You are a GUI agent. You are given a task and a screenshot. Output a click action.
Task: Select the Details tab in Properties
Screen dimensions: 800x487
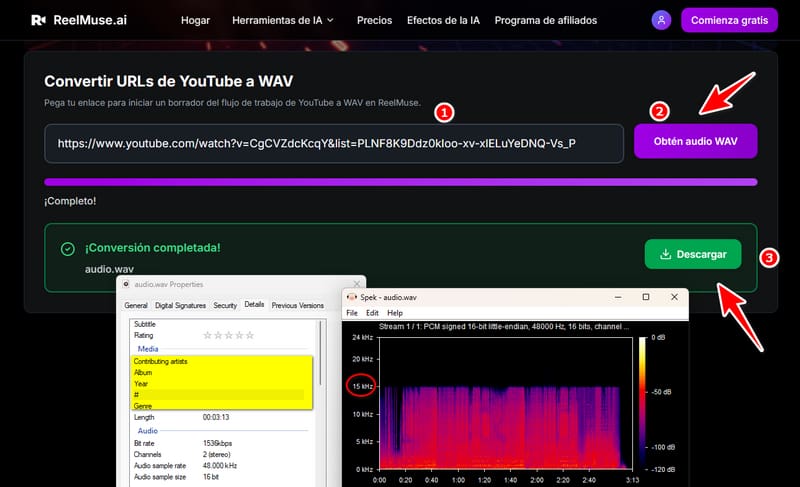(x=254, y=304)
